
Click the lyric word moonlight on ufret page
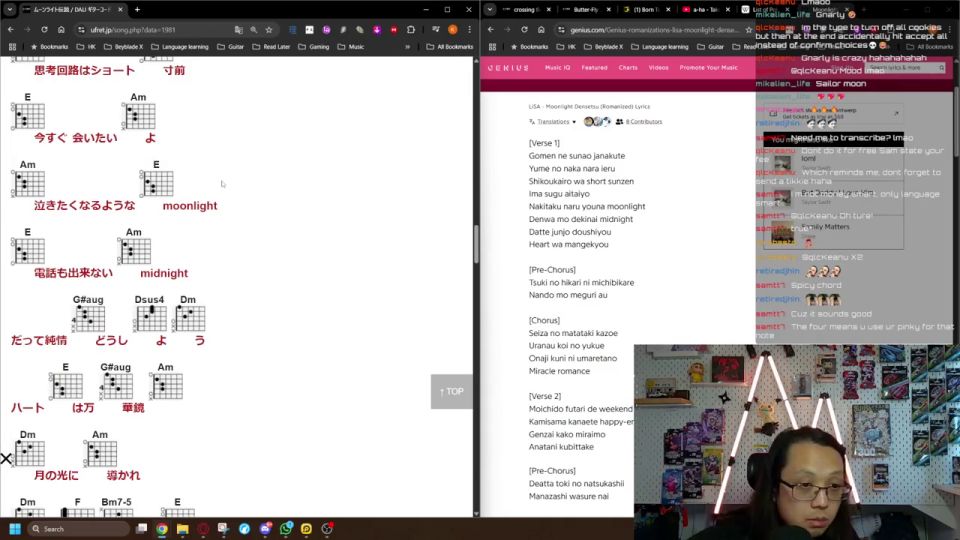coord(190,206)
